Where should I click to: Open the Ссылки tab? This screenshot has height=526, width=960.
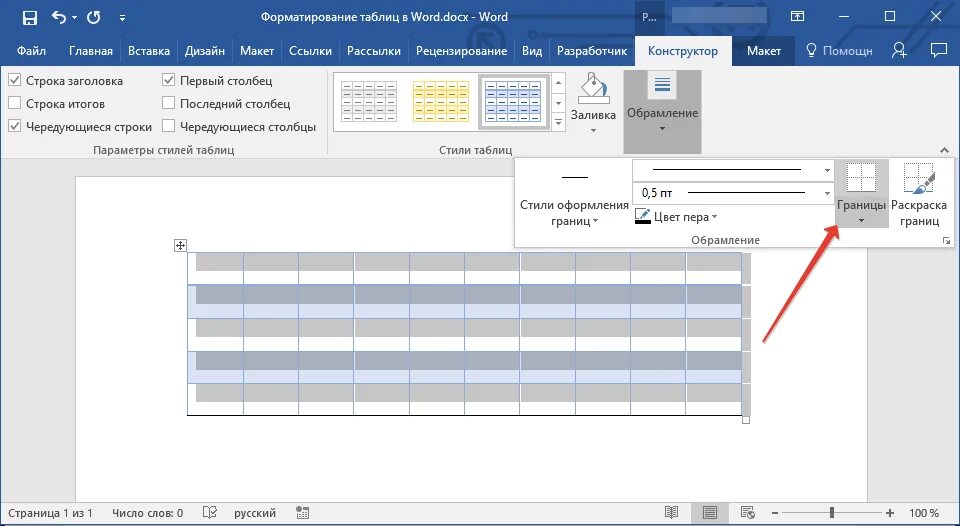pos(310,51)
